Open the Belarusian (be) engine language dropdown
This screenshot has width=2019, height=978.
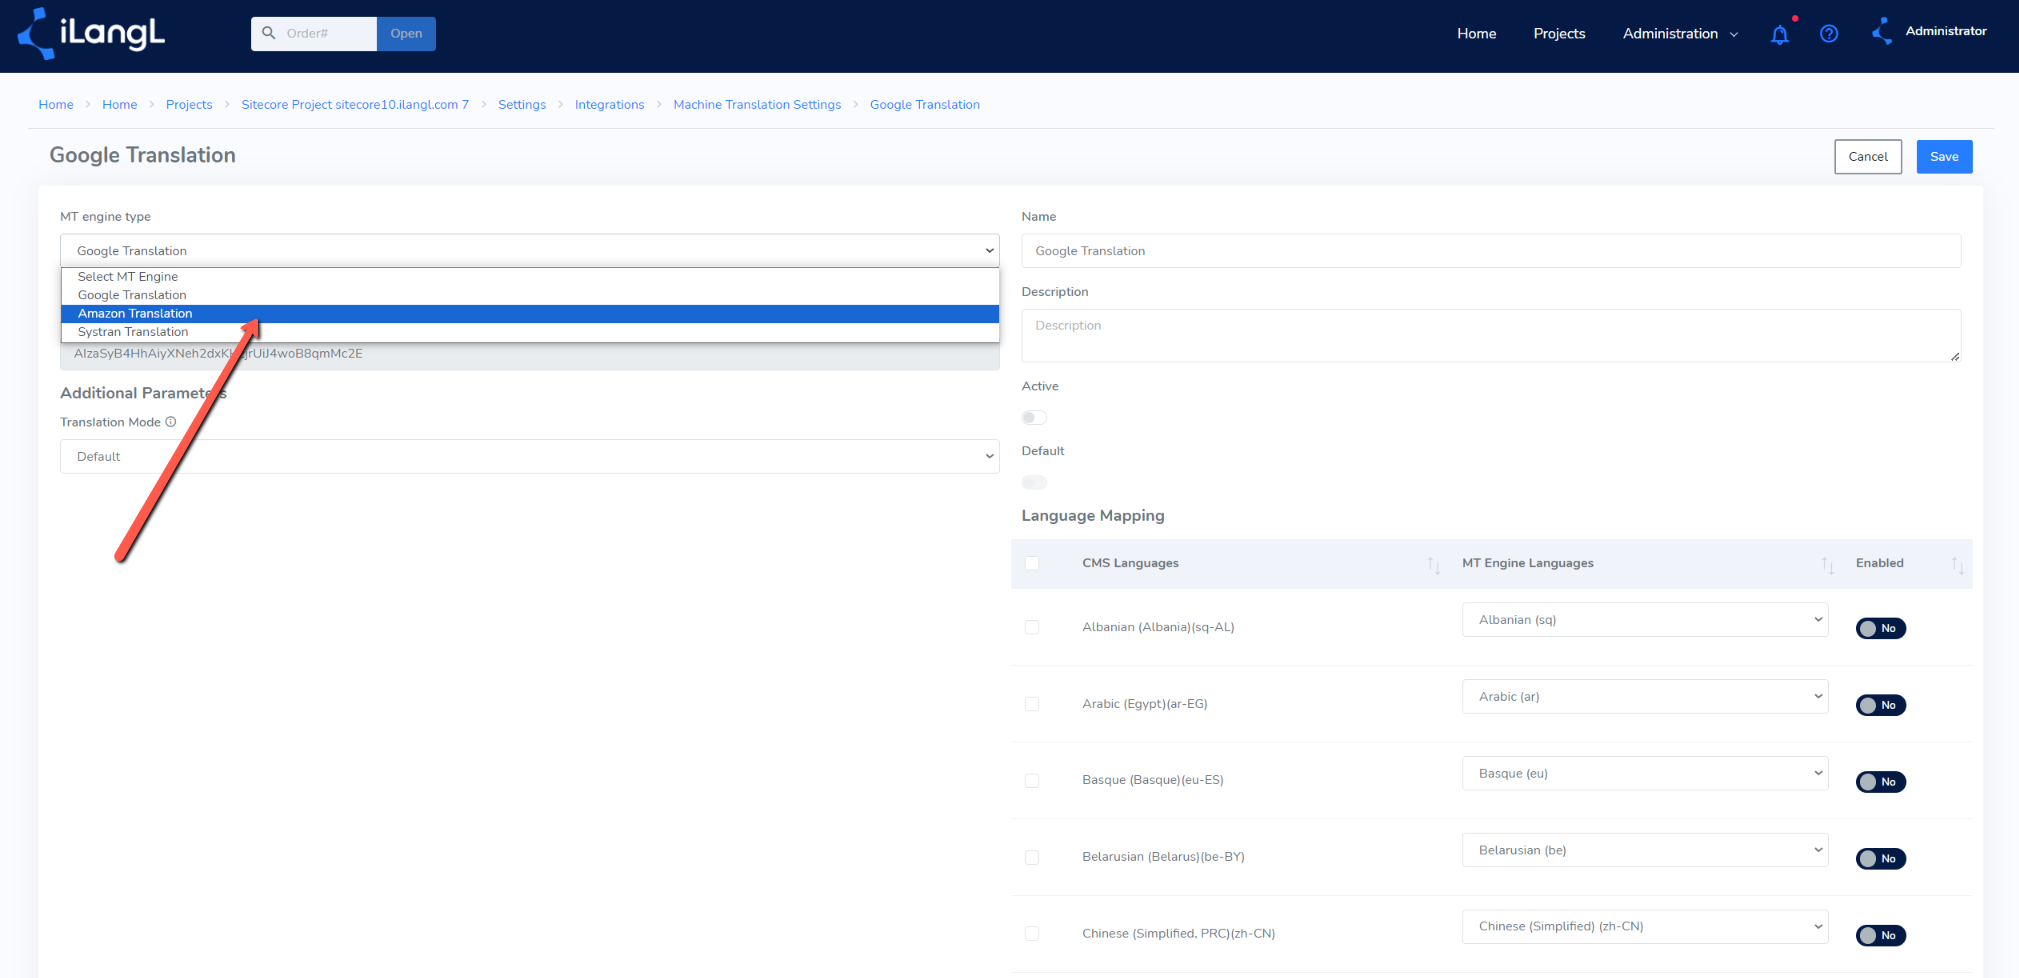[1645, 851]
